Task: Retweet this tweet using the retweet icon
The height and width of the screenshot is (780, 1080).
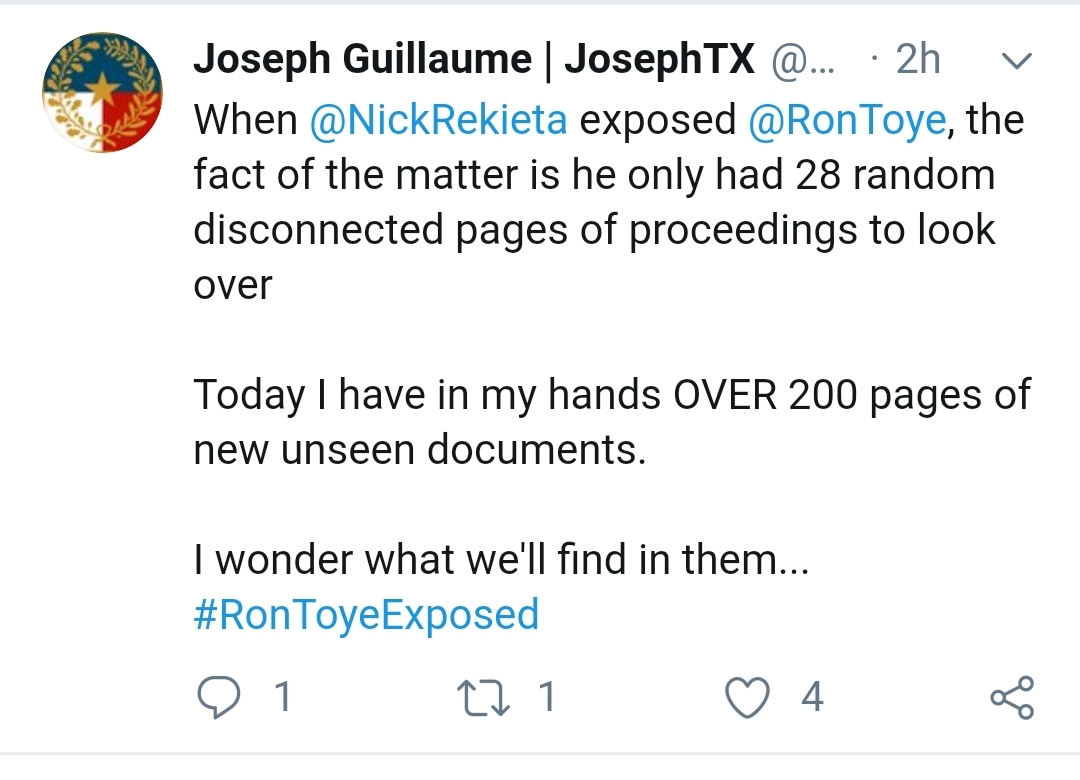Action: click(484, 697)
